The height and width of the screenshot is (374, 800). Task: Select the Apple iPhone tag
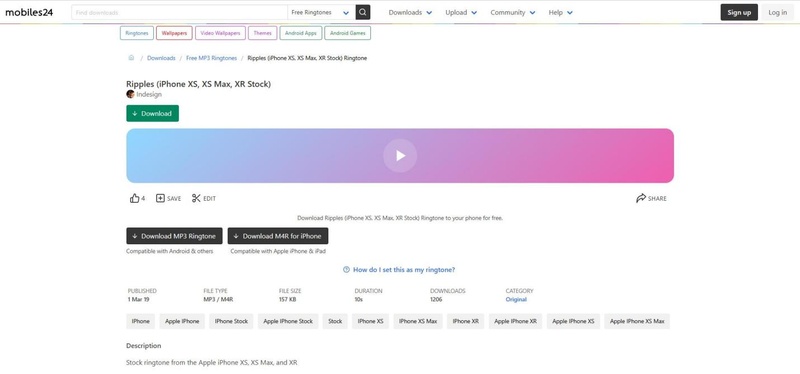182,321
